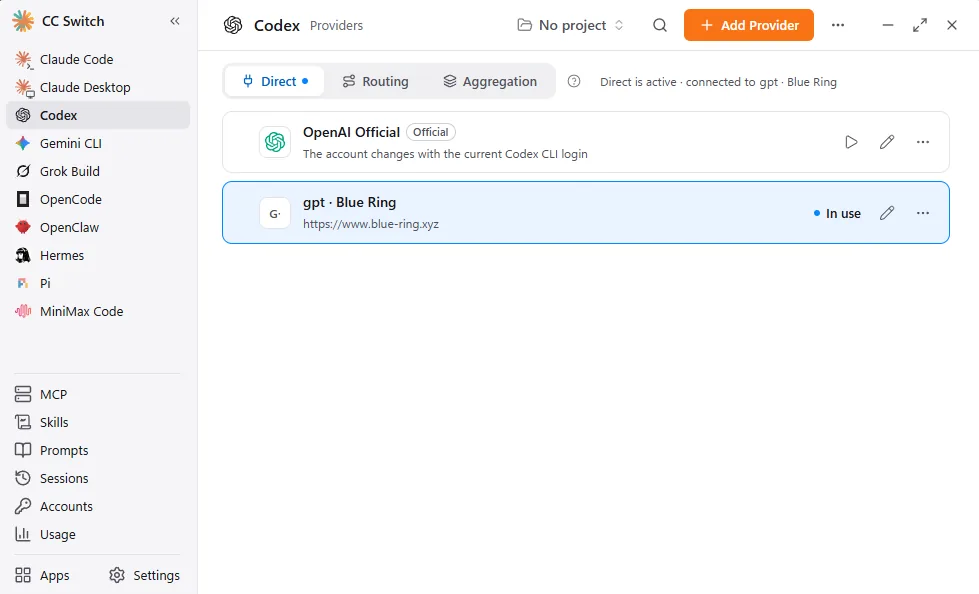Open MiniMax Code via its waveform icon
979x594 pixels.
tap(23, 311)
